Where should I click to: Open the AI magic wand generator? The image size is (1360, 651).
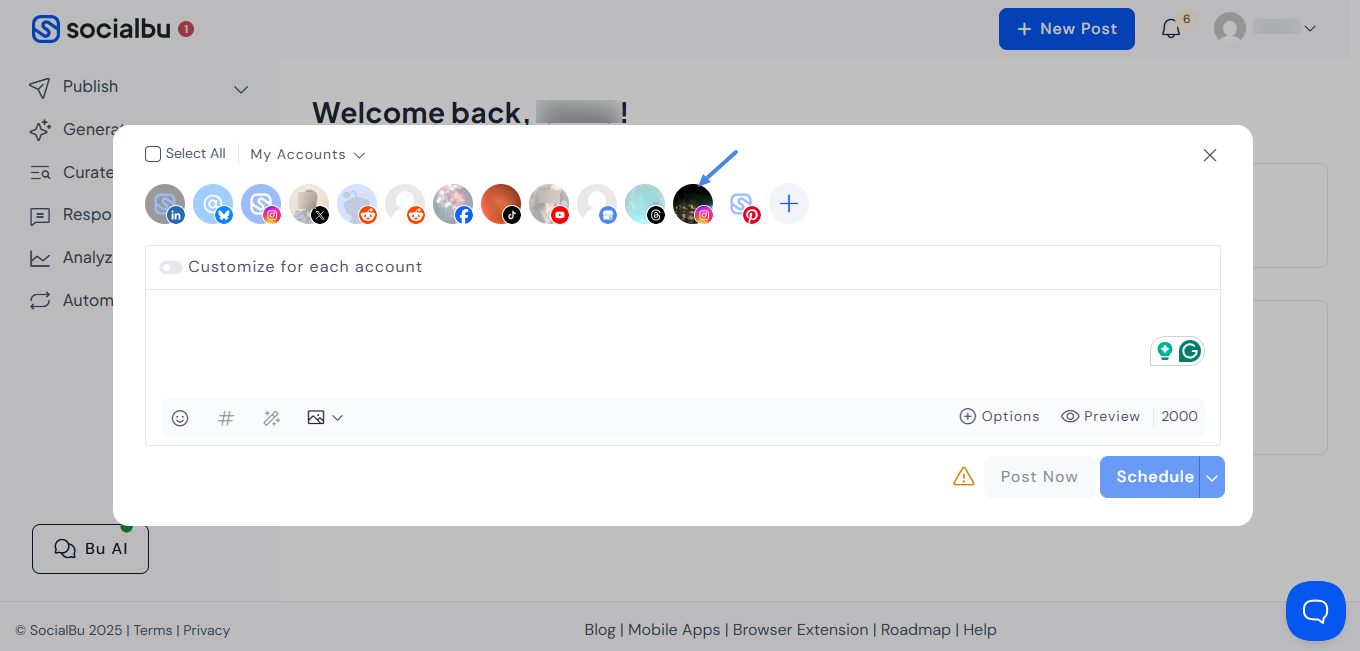(271, 418)
